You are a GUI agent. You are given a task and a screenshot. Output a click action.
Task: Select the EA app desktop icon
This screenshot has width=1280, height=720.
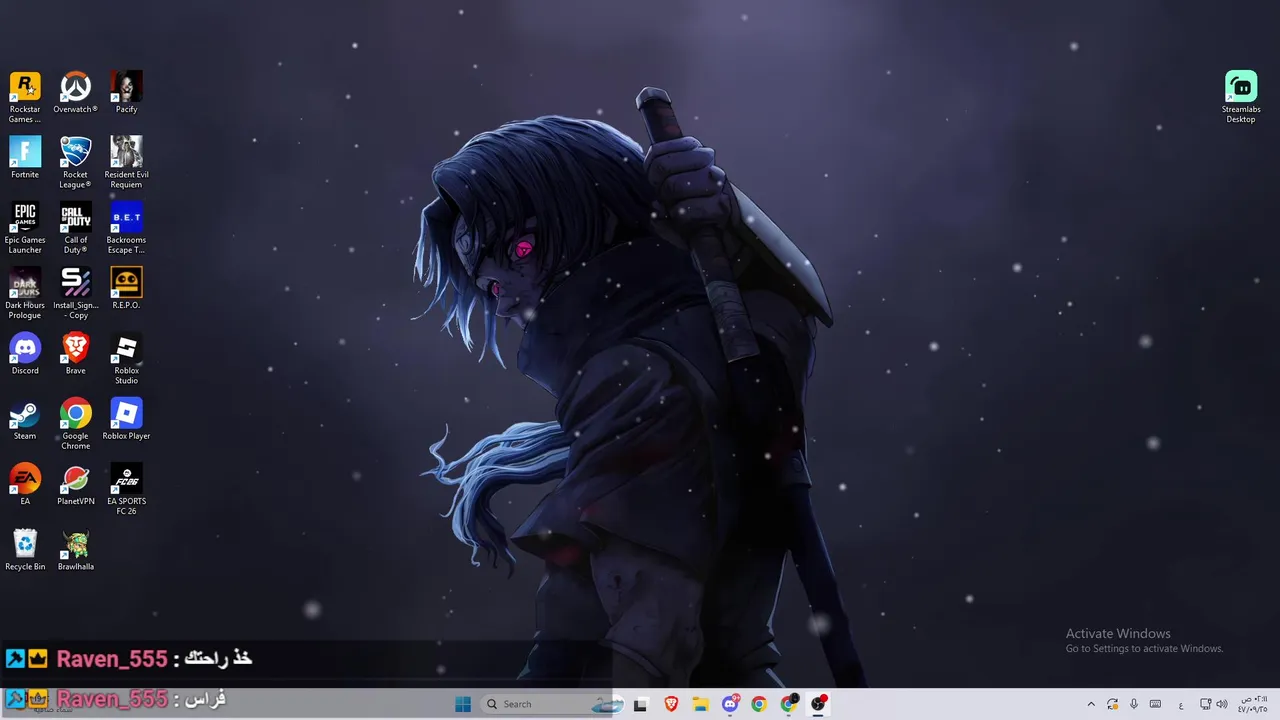[25, 484]
